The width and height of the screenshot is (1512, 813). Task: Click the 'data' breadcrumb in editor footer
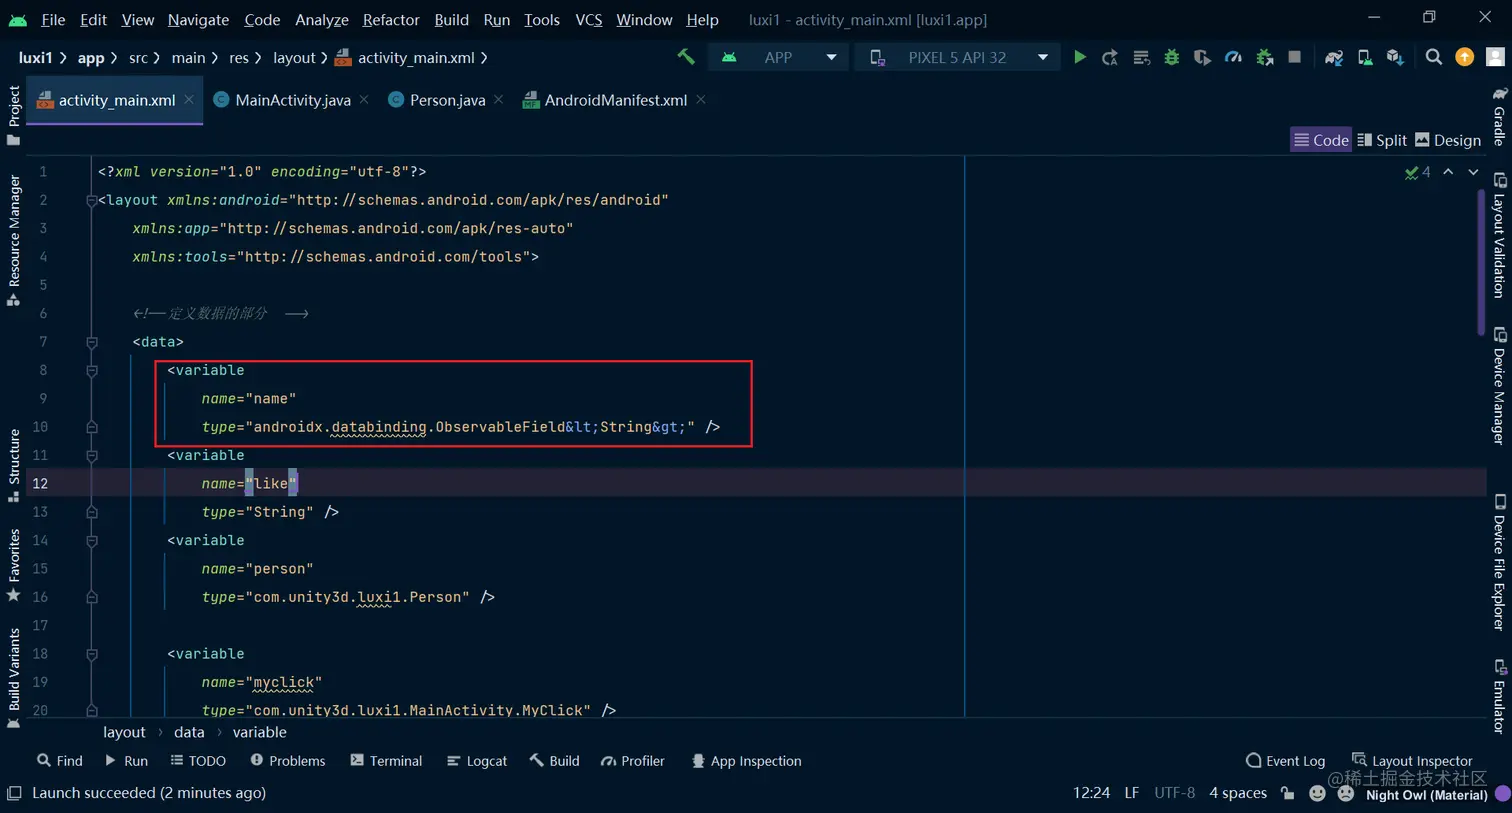(x=189, y=732)
